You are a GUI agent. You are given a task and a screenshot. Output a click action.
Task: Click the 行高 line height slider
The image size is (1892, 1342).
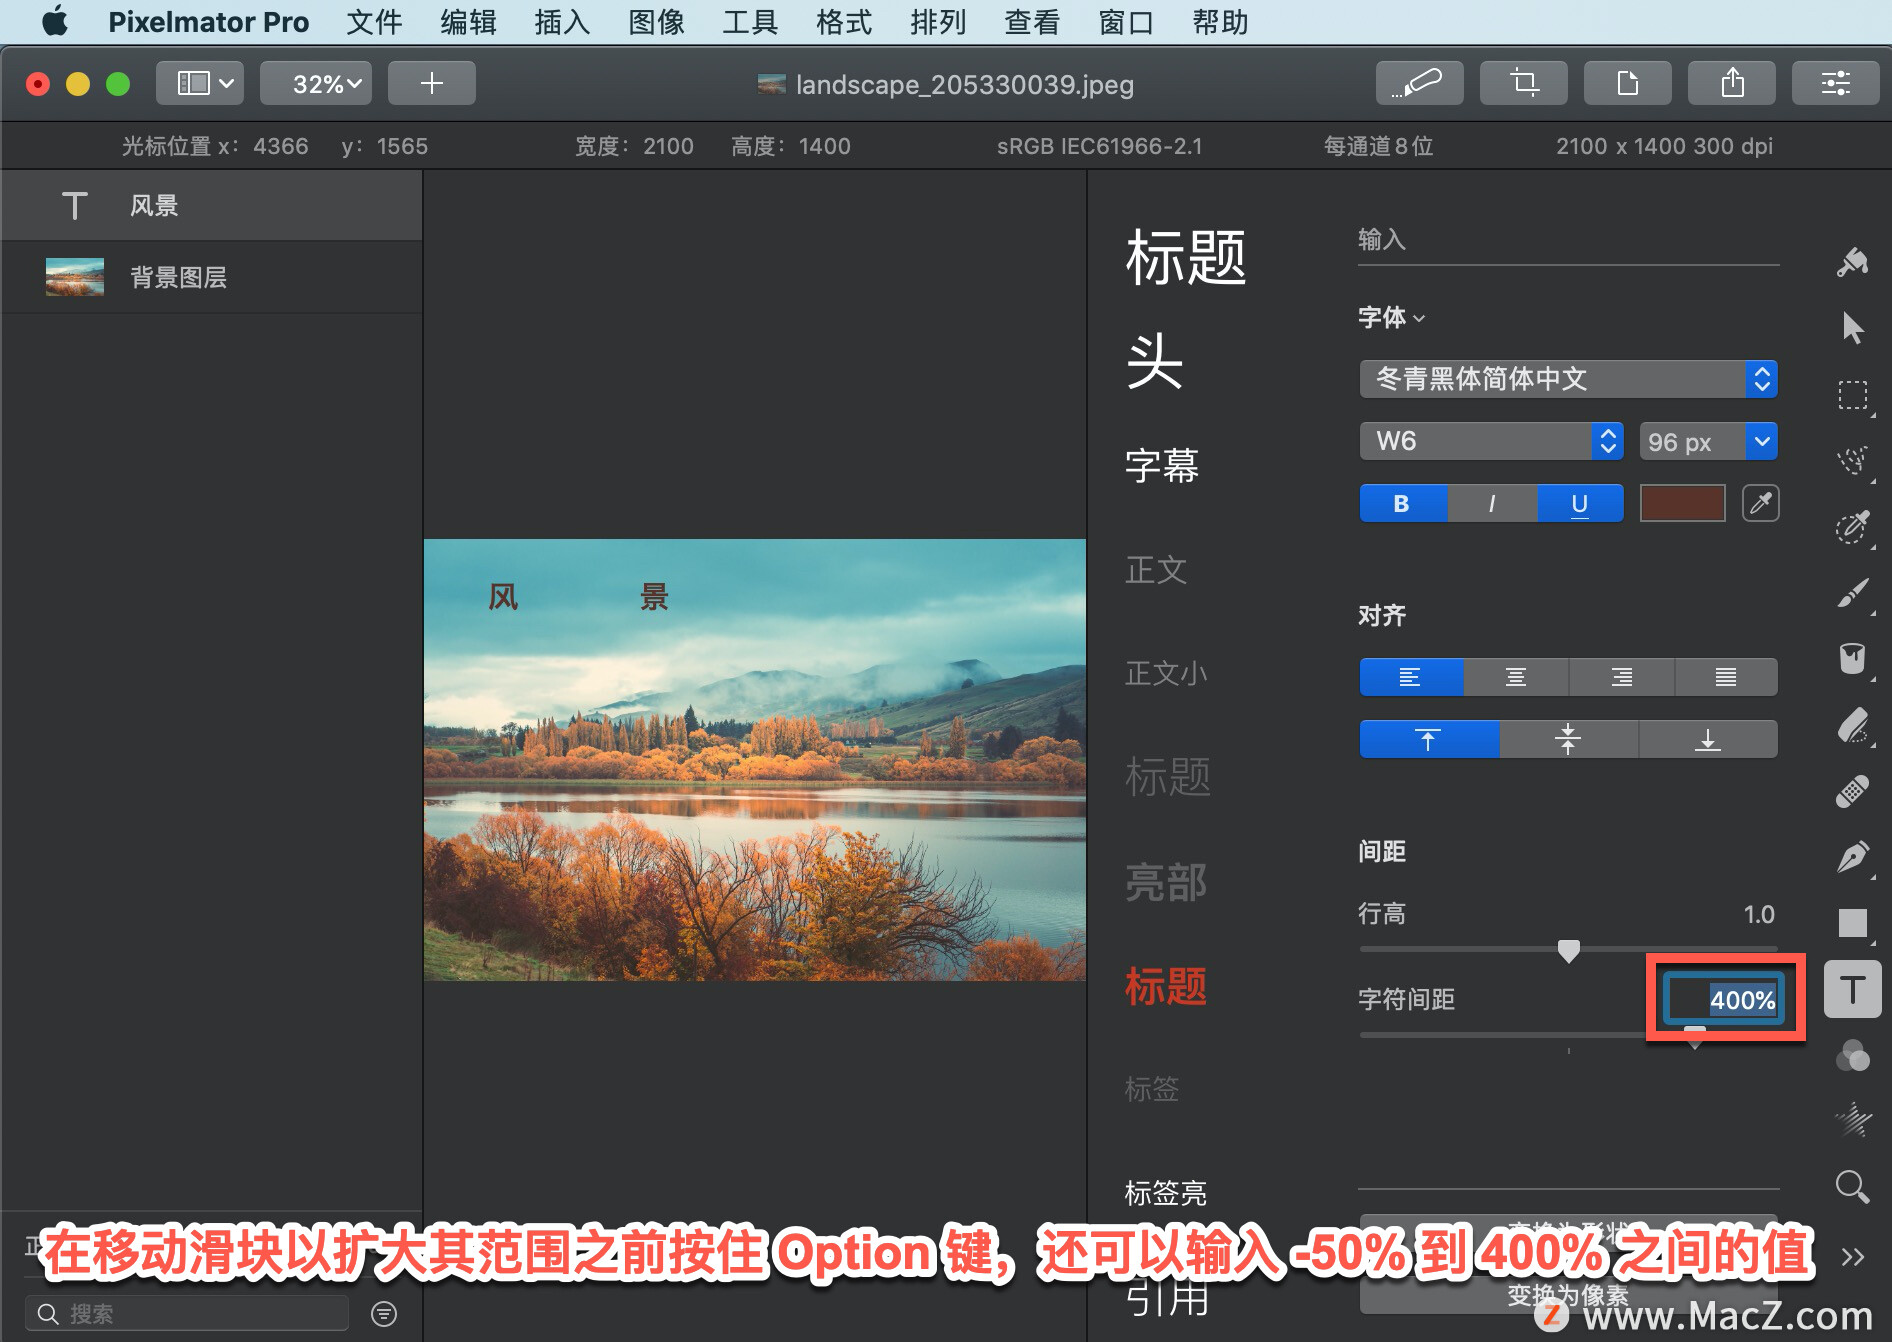coord(1568,950)
